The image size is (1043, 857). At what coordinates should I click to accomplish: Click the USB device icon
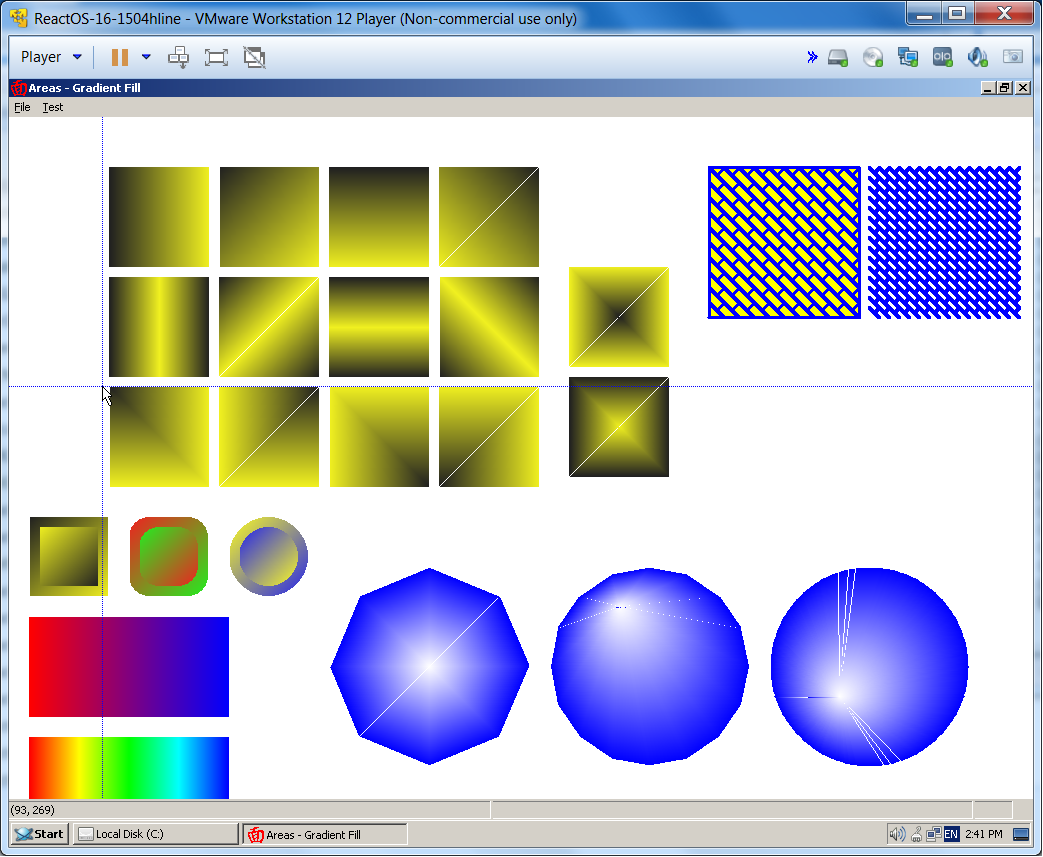(x=943, y=57)
